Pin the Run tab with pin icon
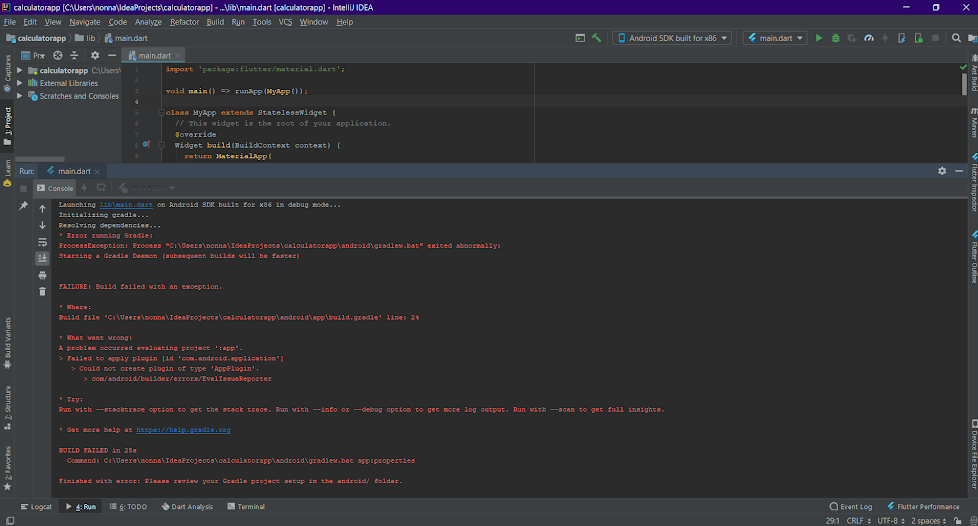 (x=23, y=205)
